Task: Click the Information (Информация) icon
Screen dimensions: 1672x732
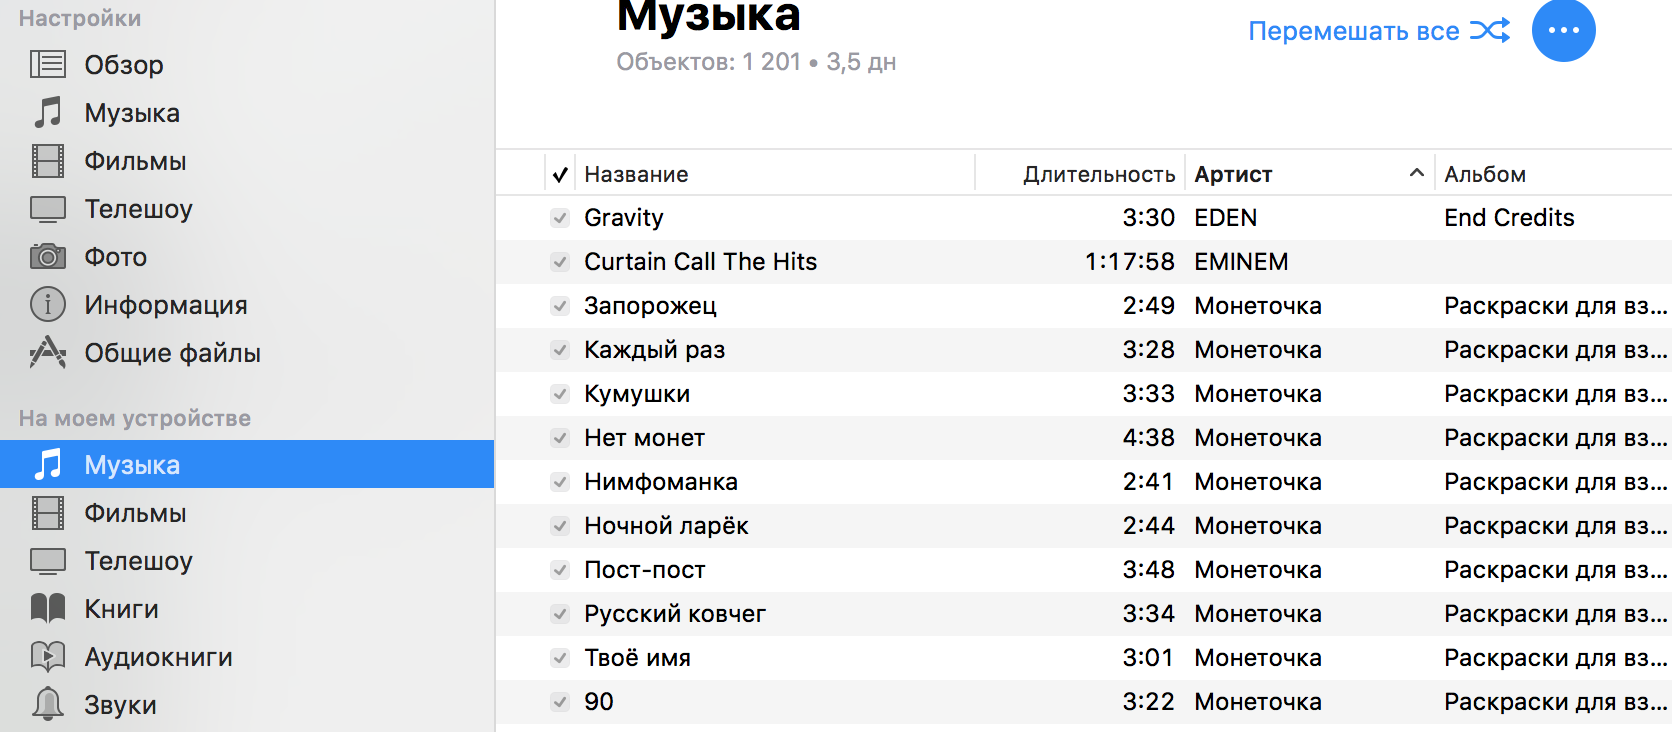Action: tap(48, 304)
